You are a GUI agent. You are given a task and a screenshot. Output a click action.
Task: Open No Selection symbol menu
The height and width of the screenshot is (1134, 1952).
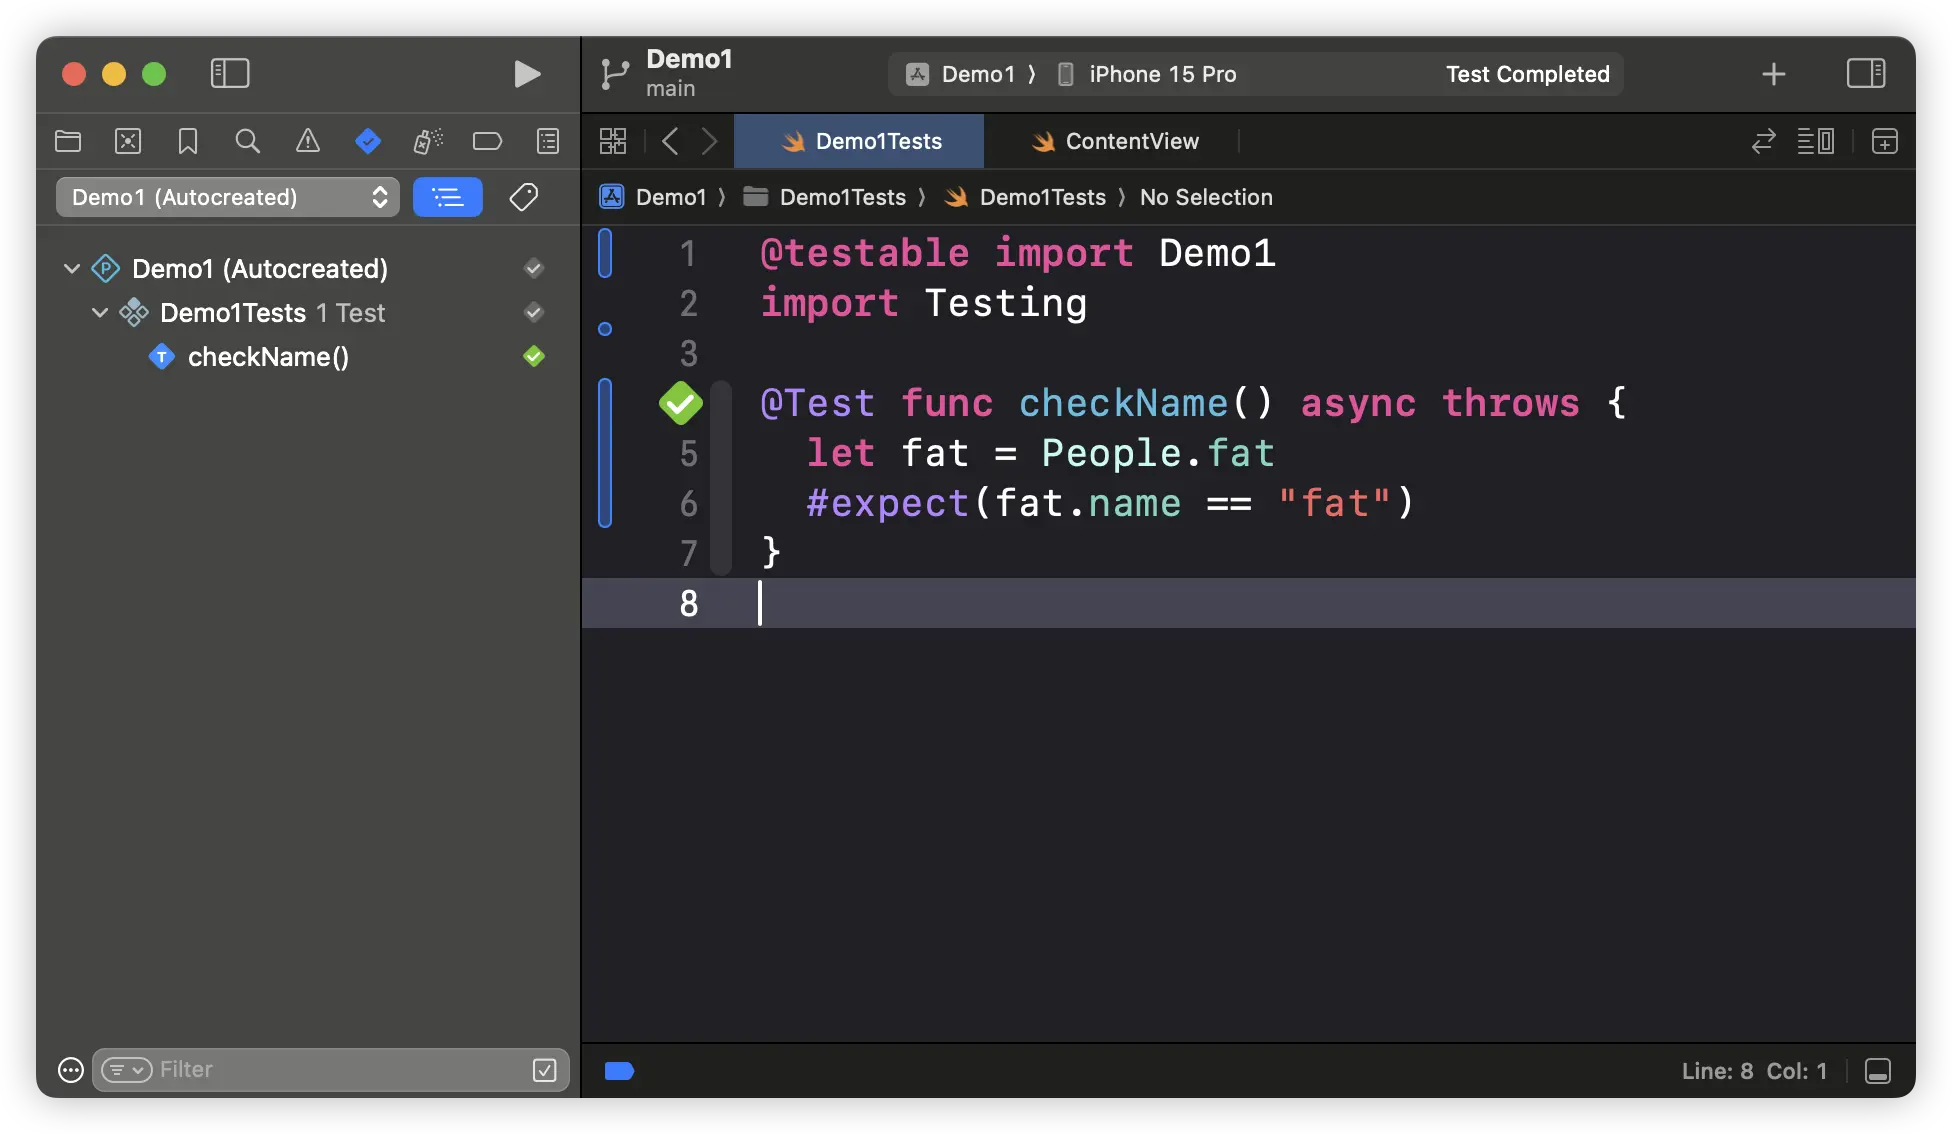pos(1206,197)
